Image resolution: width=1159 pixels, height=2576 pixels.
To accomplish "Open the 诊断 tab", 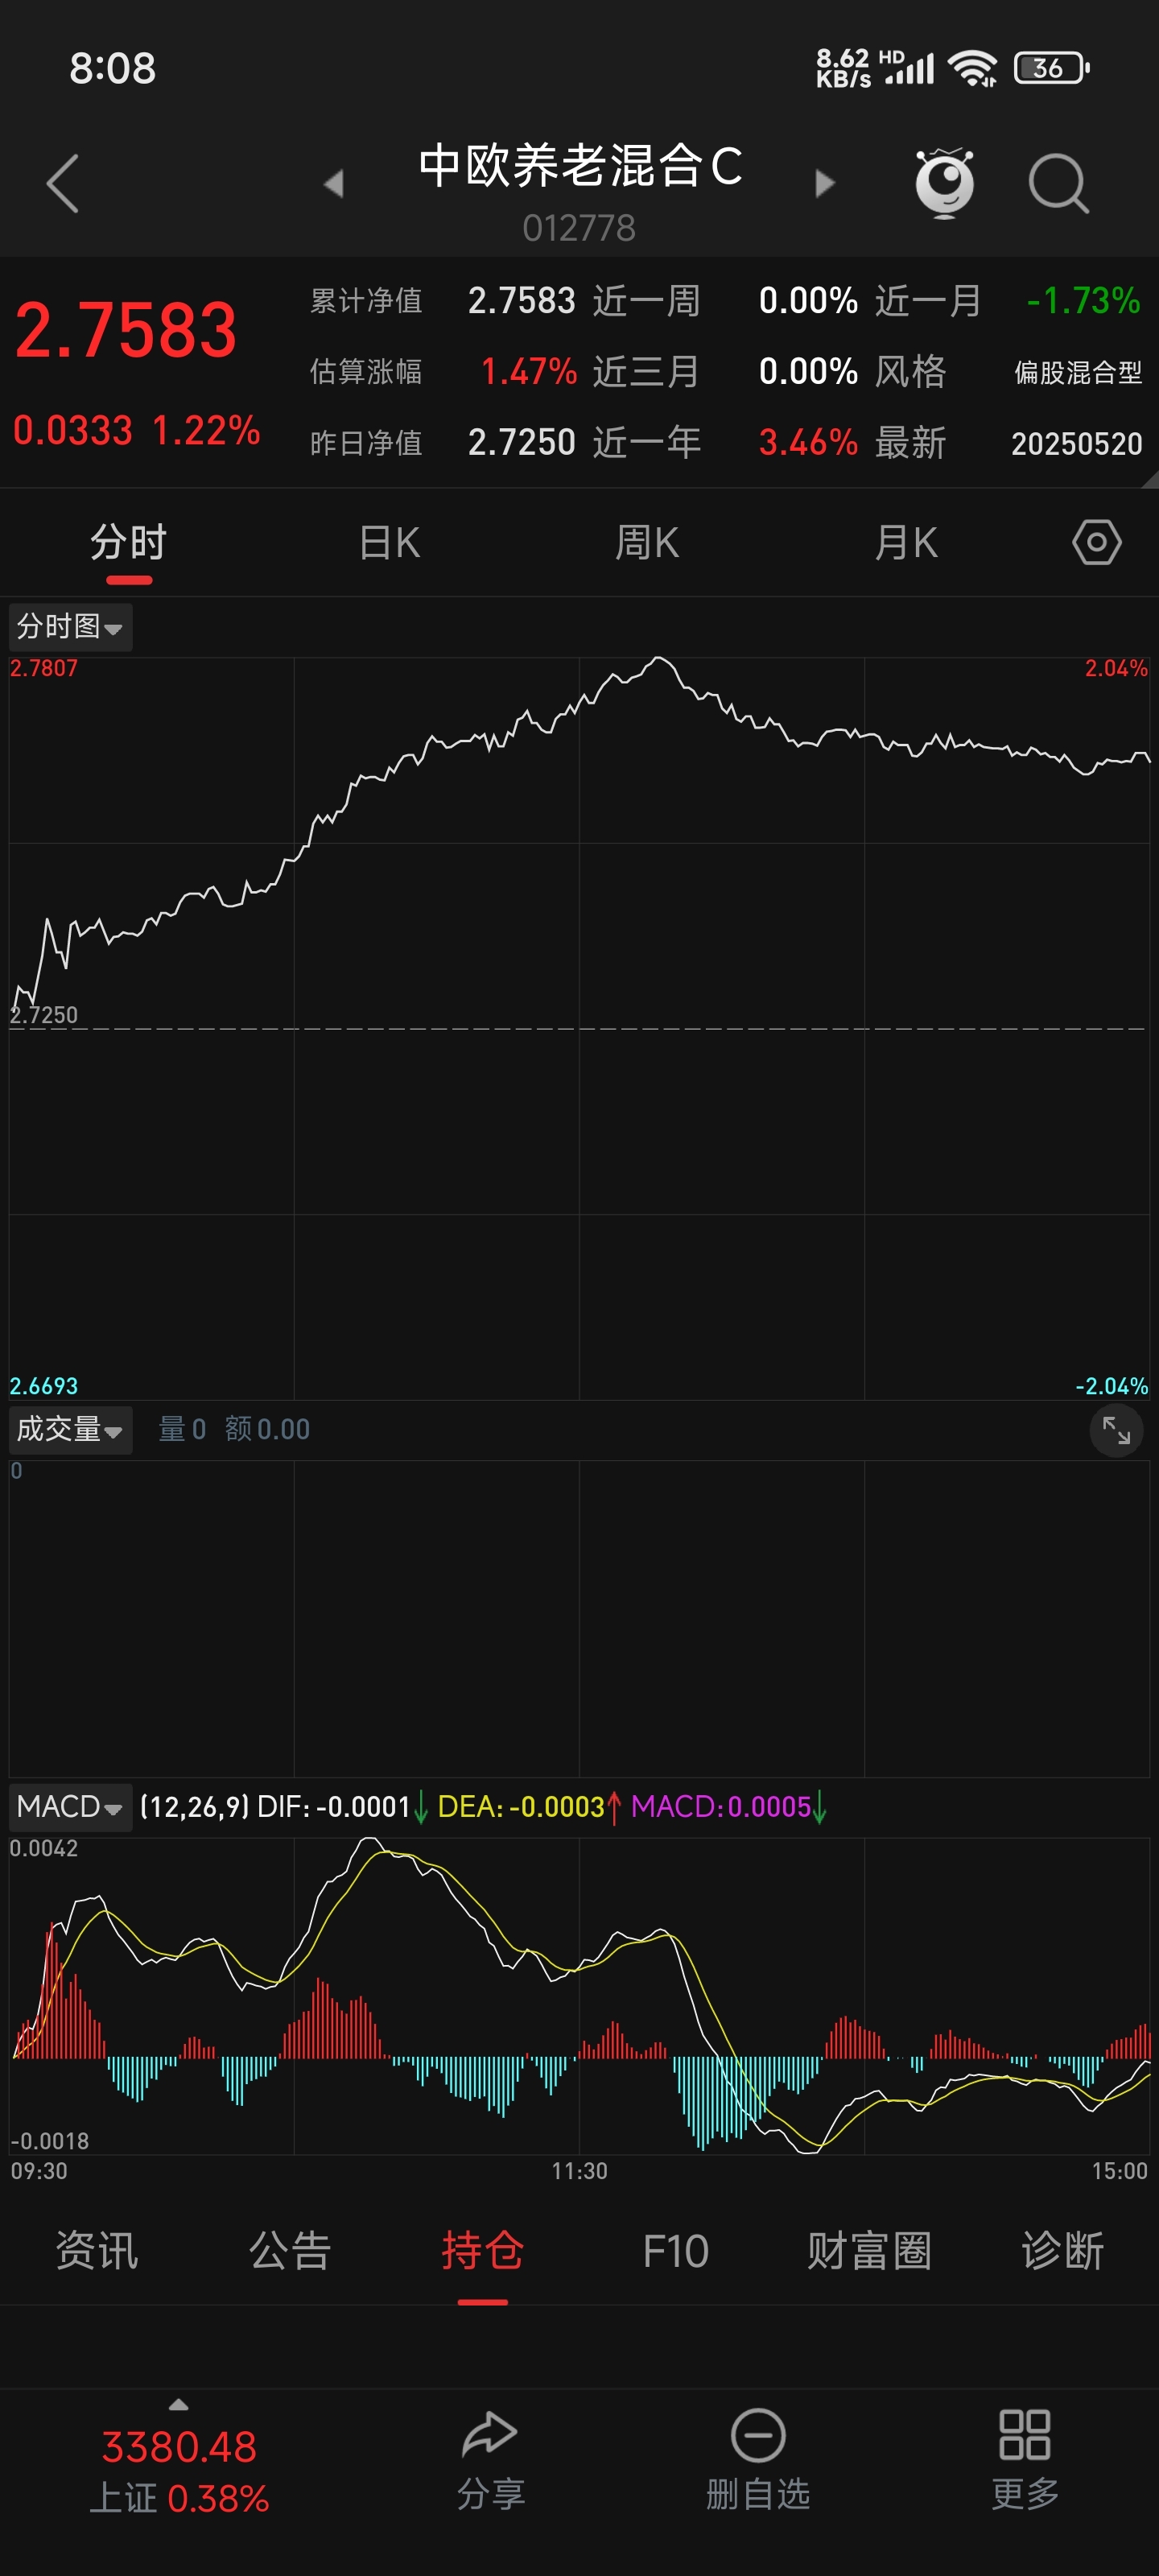I will (1062, 2251).
